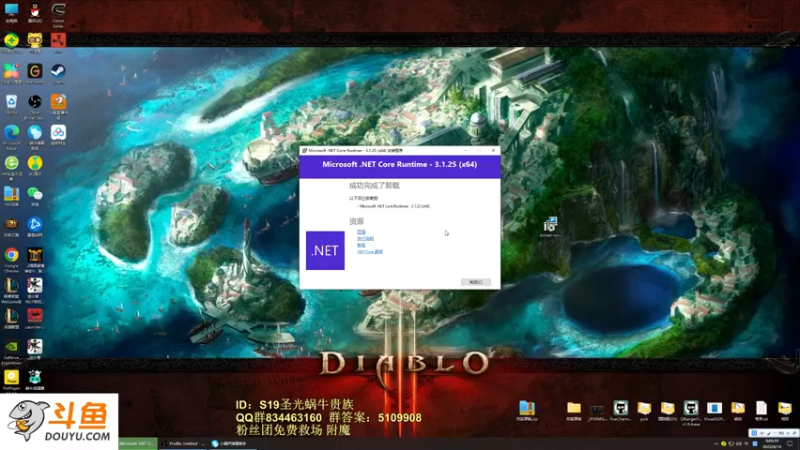The height and width of the screenshot is (450, 800).
Task: Open the pob folder on the desktop
Action: pos(644,411)
